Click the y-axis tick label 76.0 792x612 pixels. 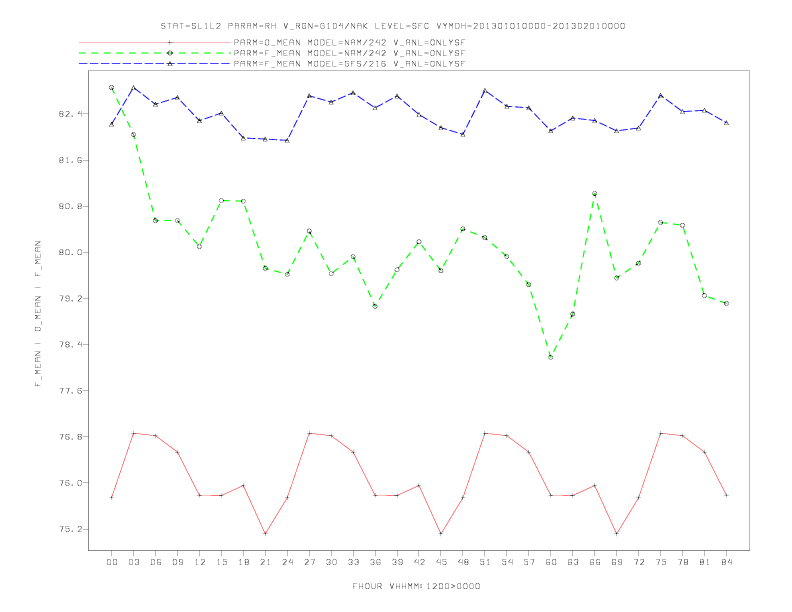(x=70, y=483)
